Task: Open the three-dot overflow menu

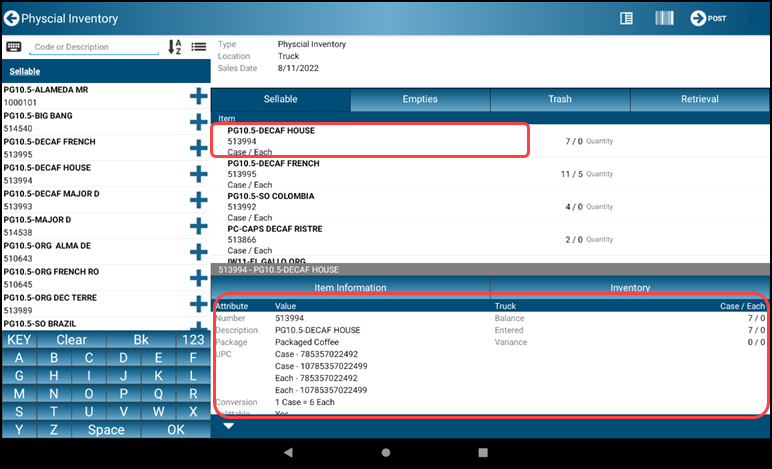Action: (x=751, y=19)
